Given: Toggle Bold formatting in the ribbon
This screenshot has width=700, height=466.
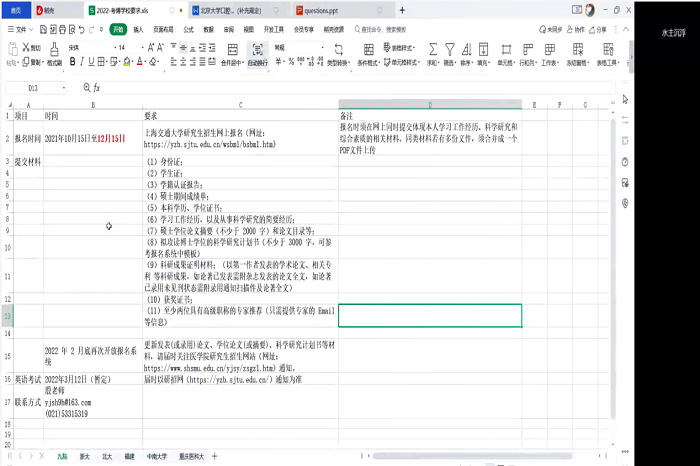Looking at the screenshot, I should coord(72,62).
